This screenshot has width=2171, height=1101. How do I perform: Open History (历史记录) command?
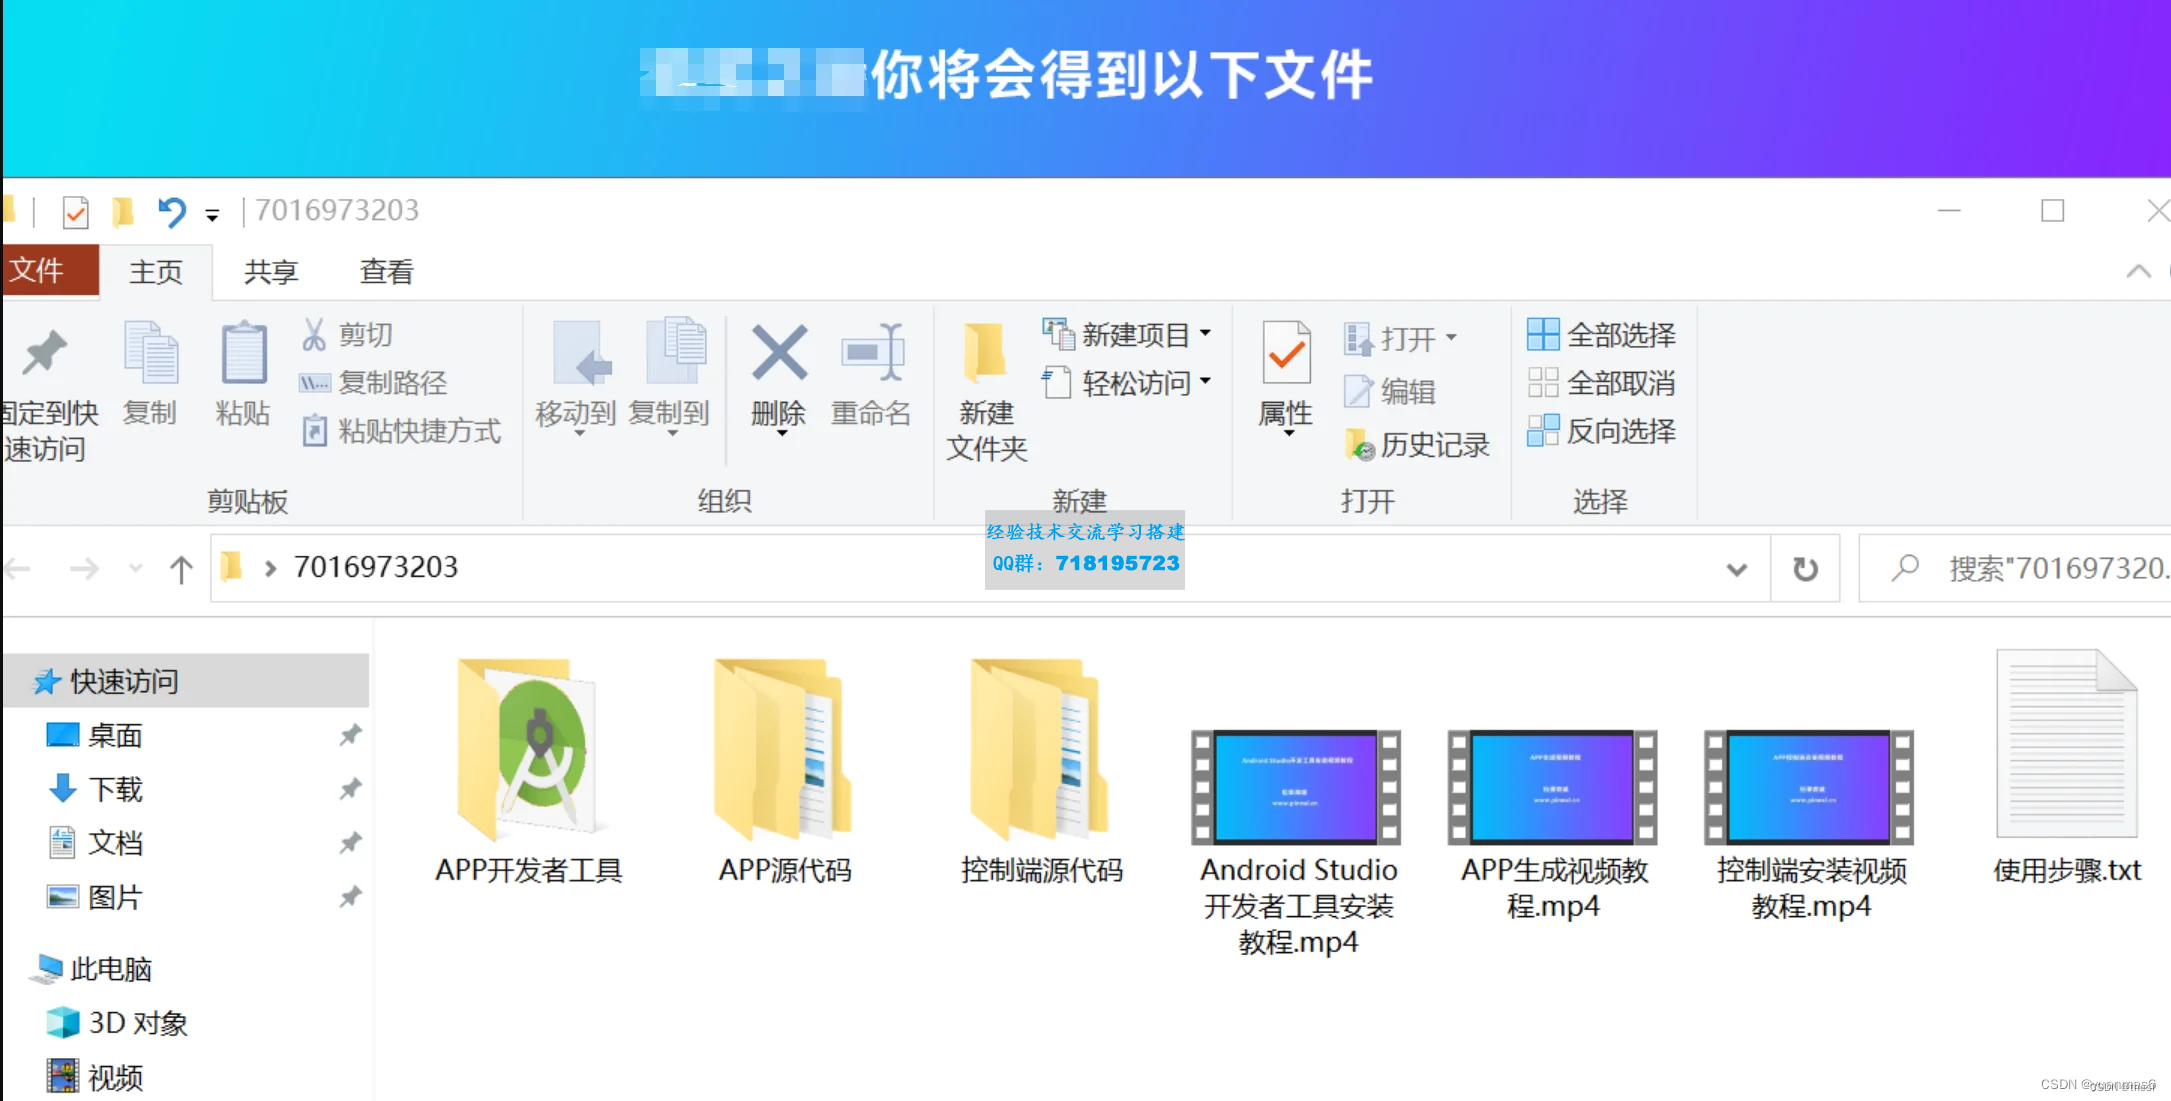[1417, 445]
